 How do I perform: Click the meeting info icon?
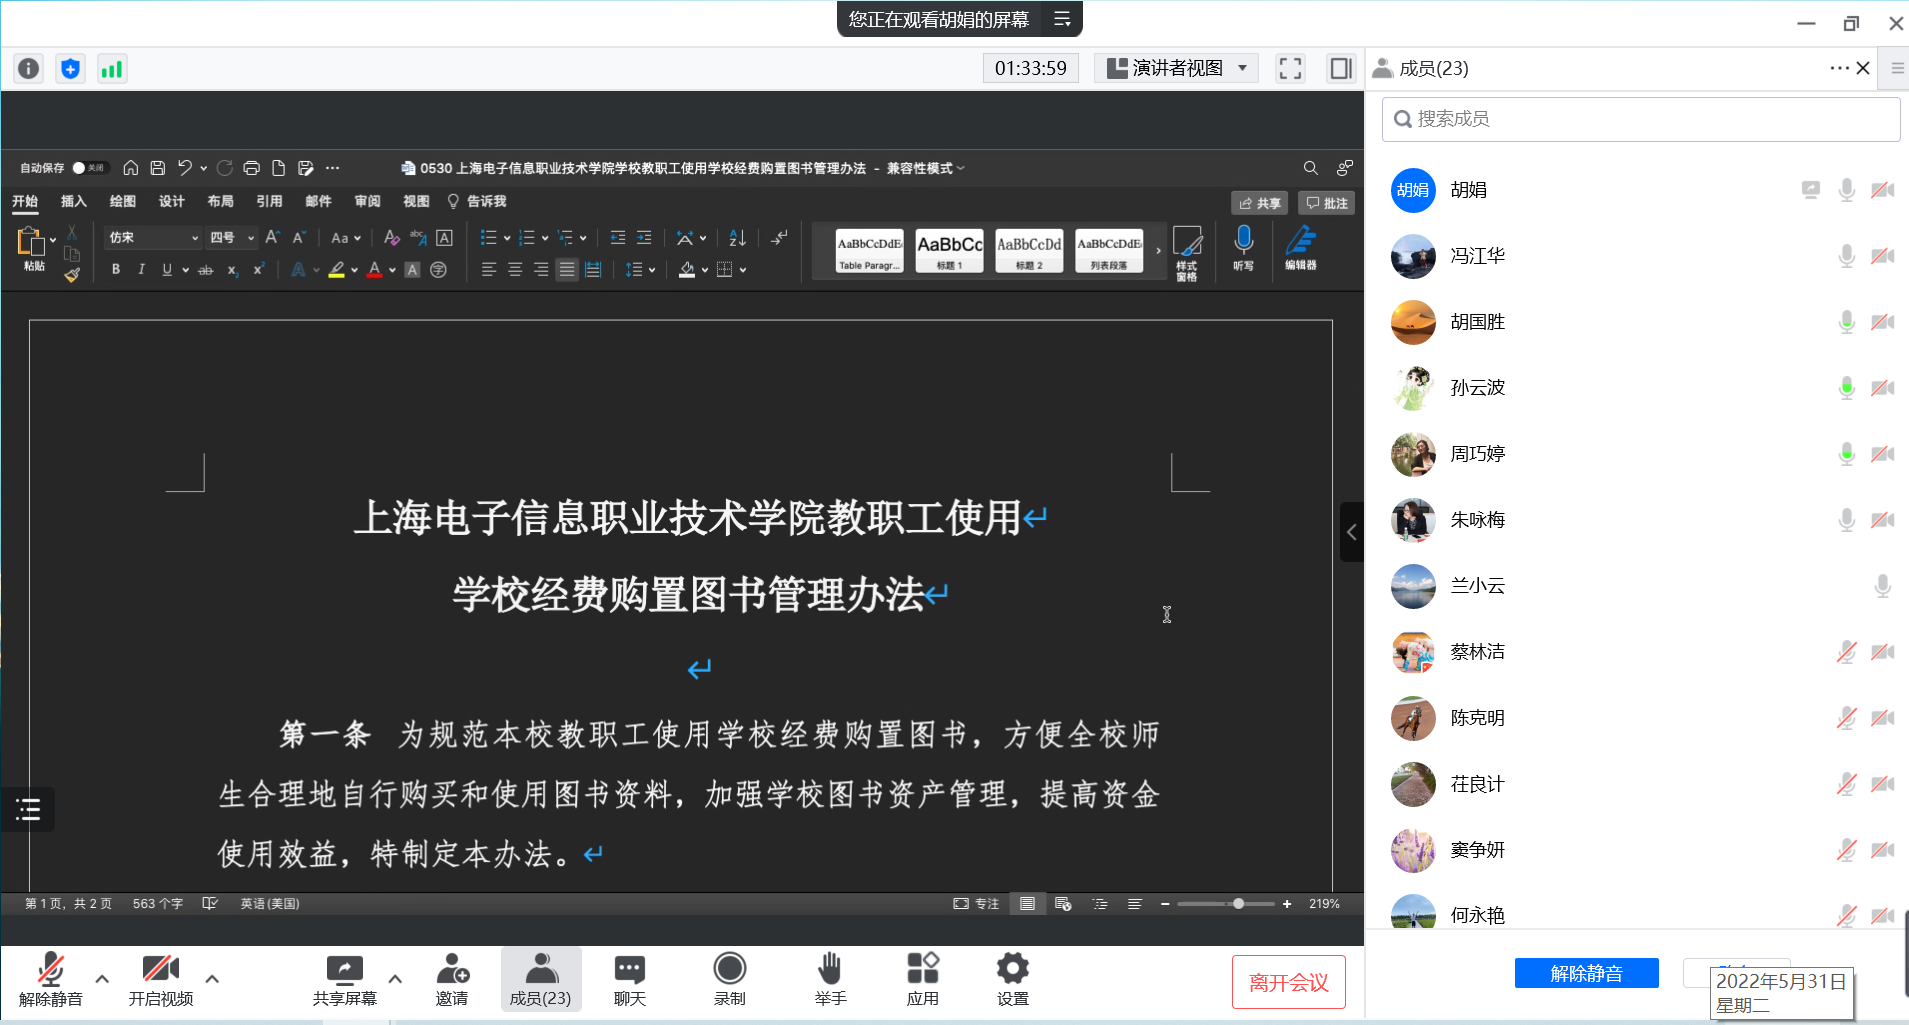29,68
